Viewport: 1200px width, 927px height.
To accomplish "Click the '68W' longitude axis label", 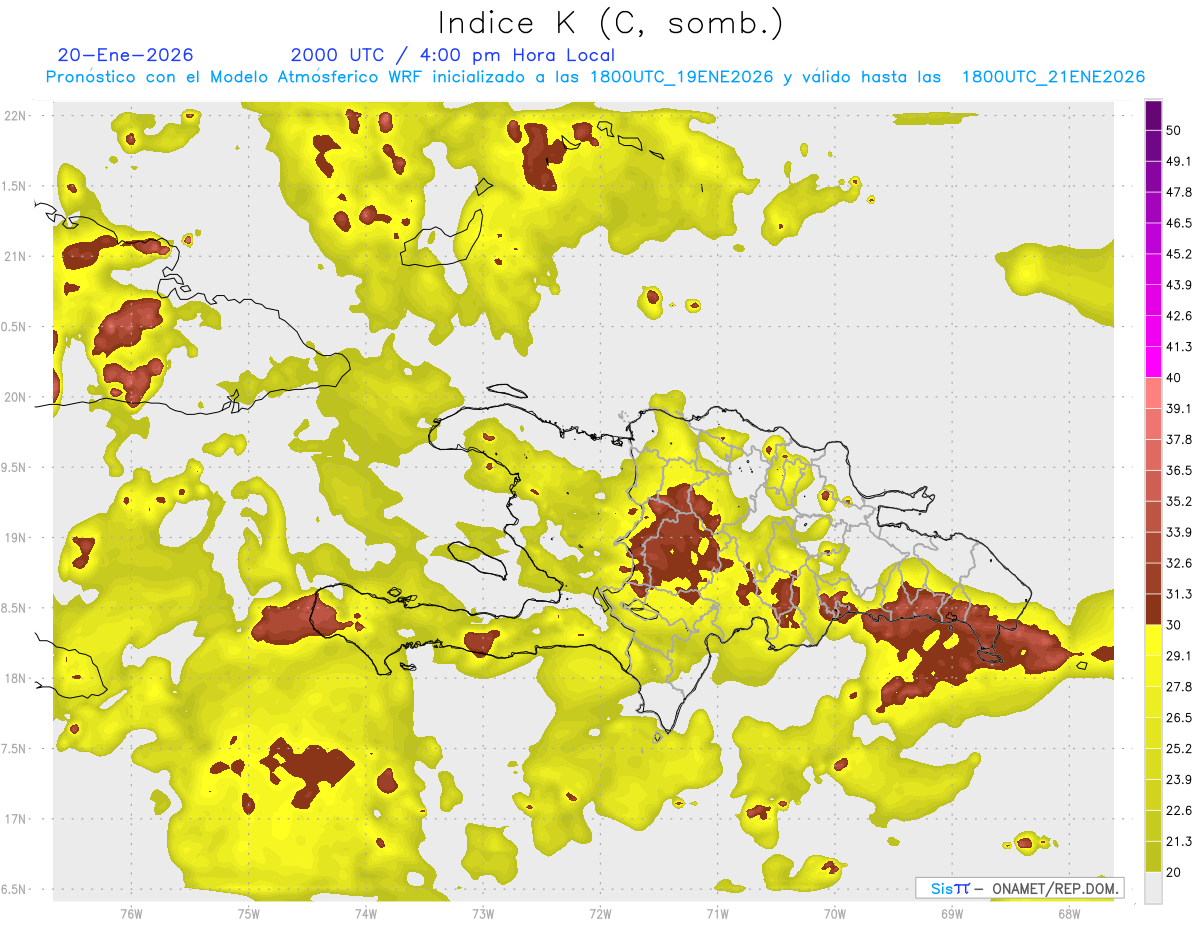I will pyautogui.click(x=1068, y=914).
